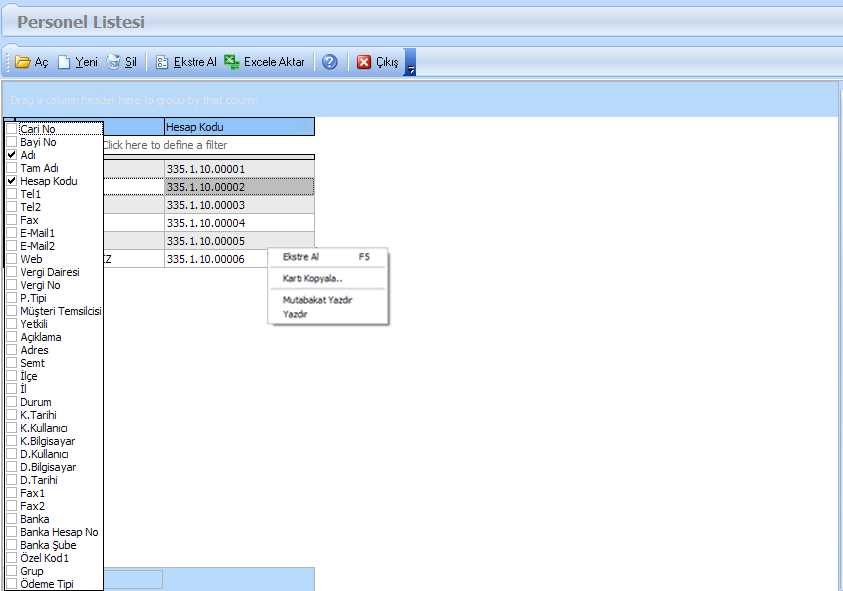Click the red Çıkış exit icon
Viewport: 843px width, 591px height.
(x=364, y=62)
